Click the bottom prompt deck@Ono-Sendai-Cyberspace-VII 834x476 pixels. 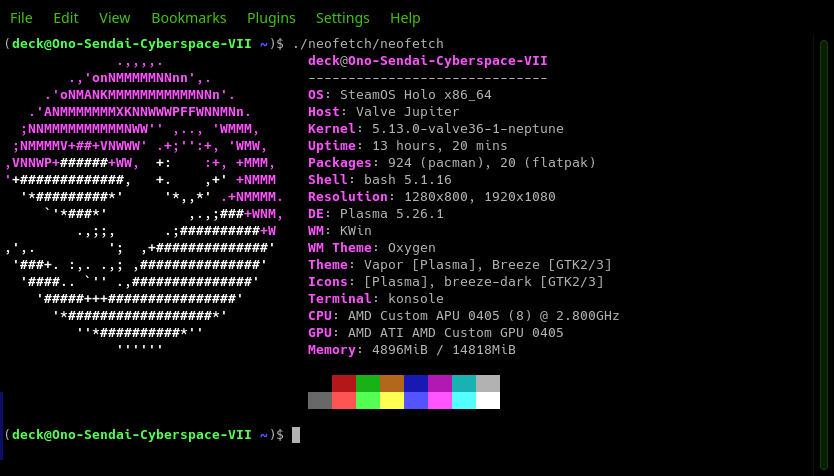point(131,435)
